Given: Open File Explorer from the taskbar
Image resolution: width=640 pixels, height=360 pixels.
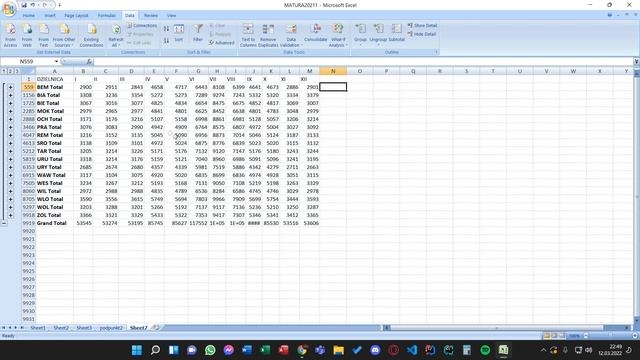Looking at the screenshot, I should (x=338, y=350).
